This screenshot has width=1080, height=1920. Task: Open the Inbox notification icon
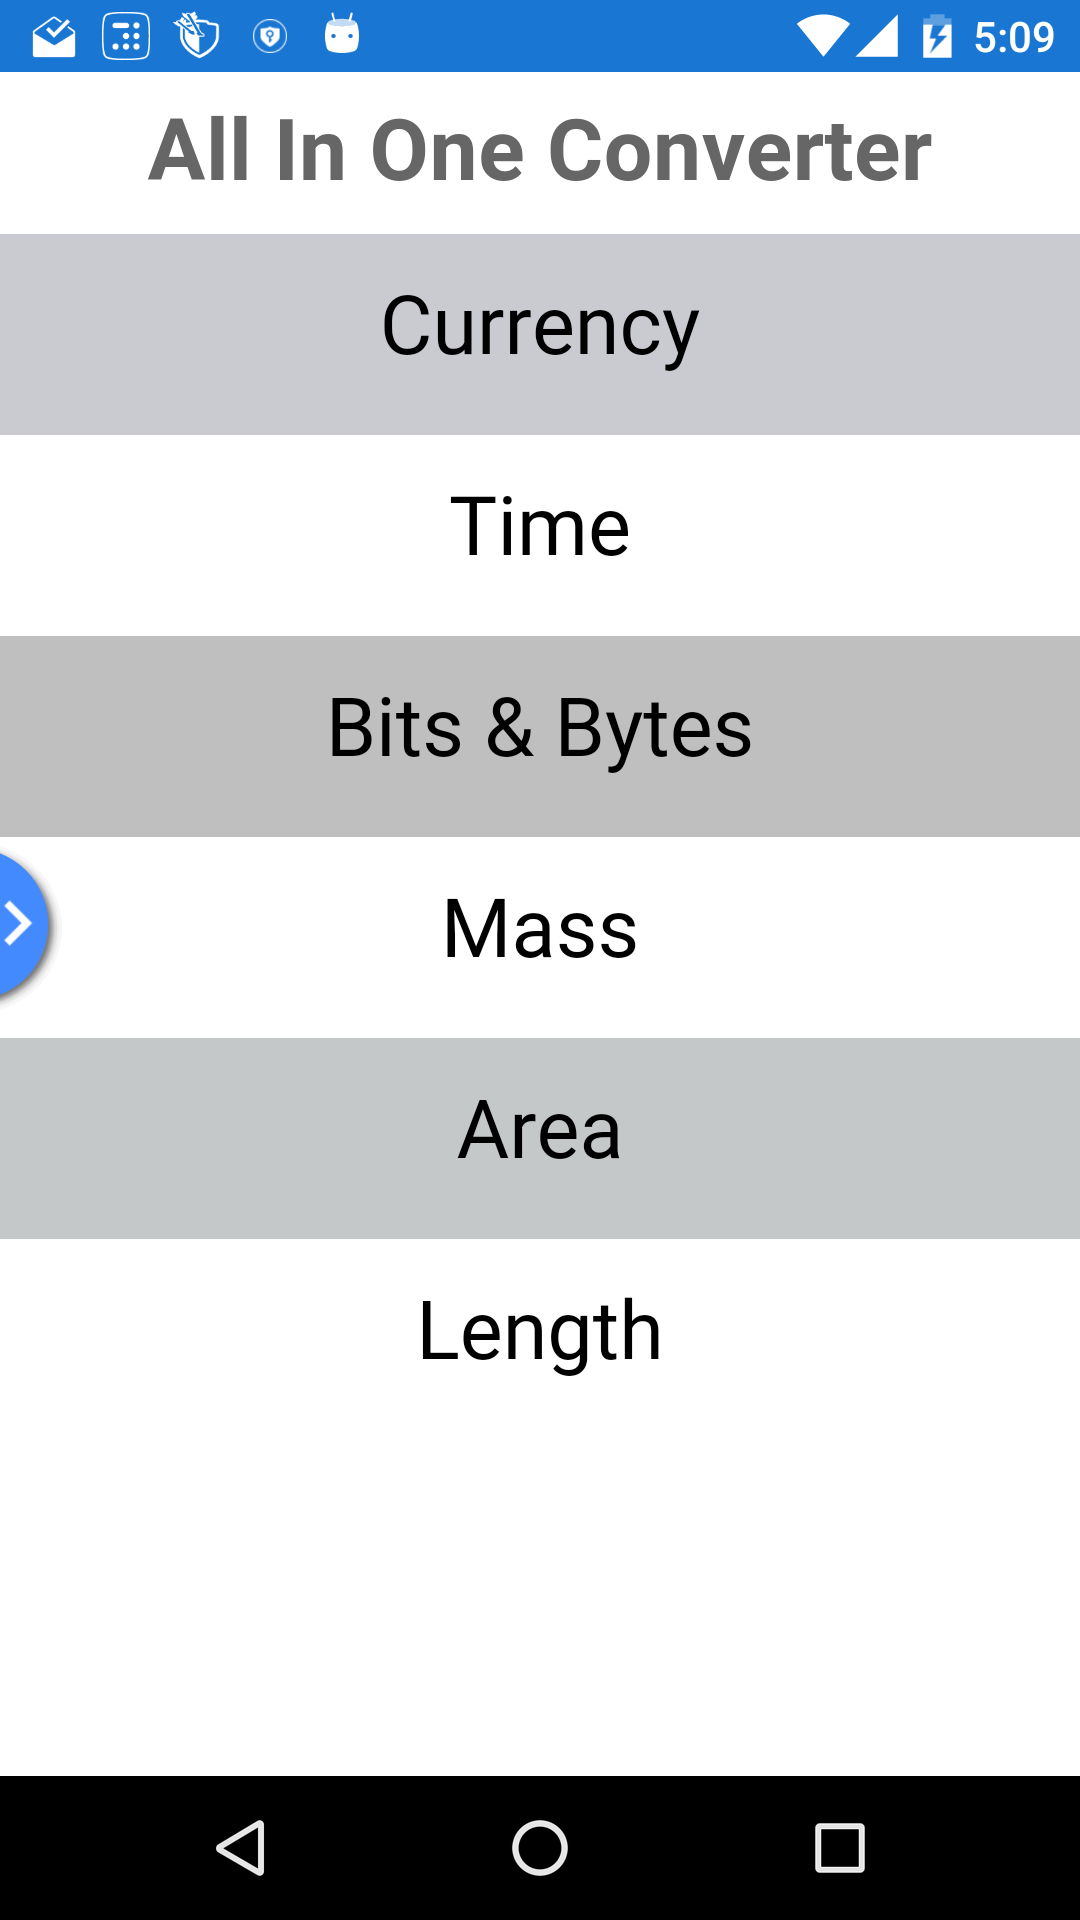[54, 35]
